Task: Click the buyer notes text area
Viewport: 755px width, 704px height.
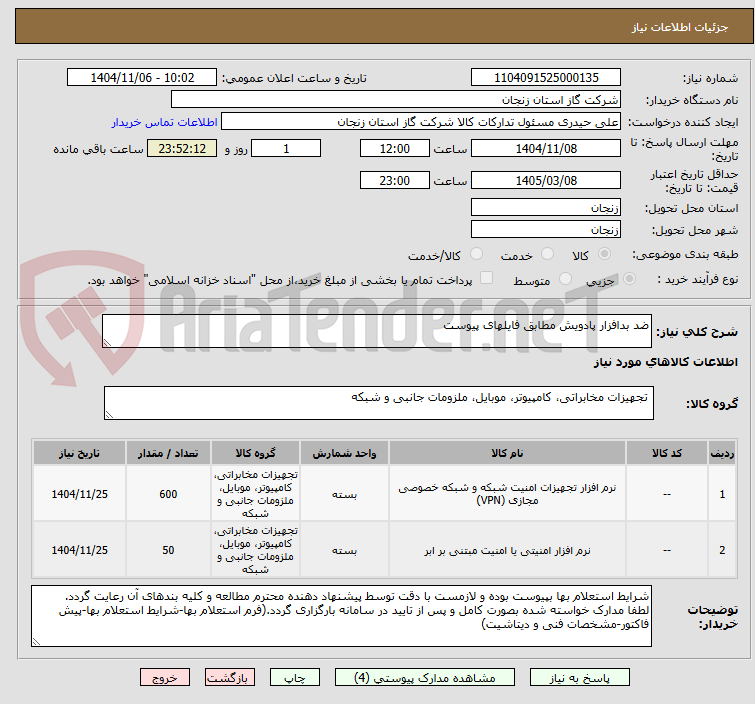Action: click(341, 616)
